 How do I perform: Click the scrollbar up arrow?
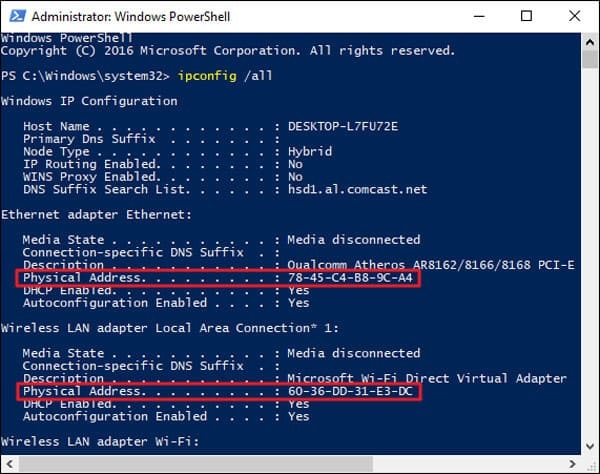589,41
